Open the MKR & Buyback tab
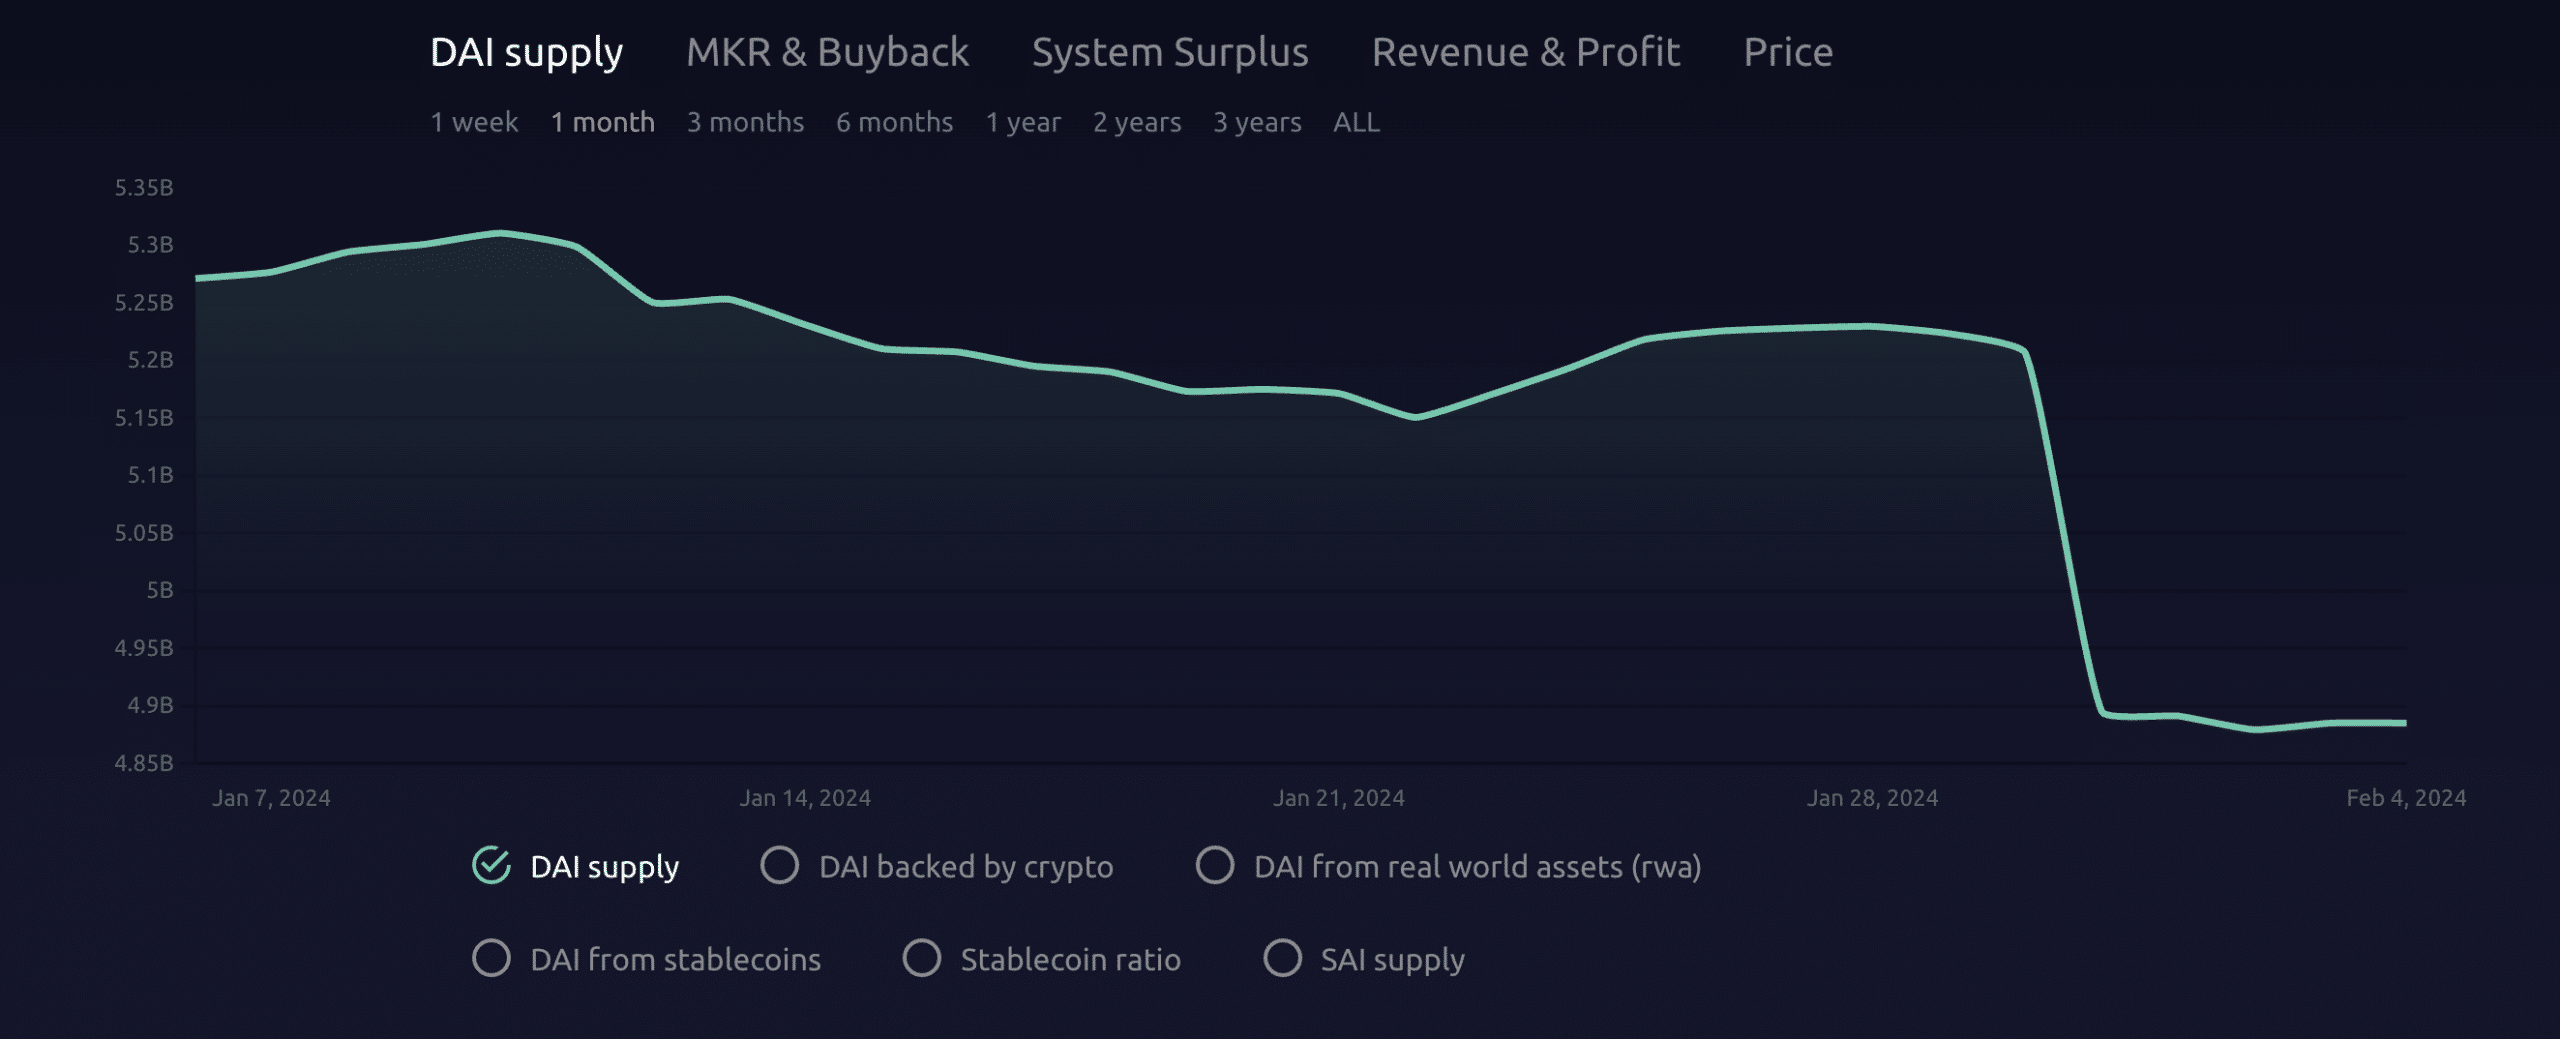 [827, 52]
